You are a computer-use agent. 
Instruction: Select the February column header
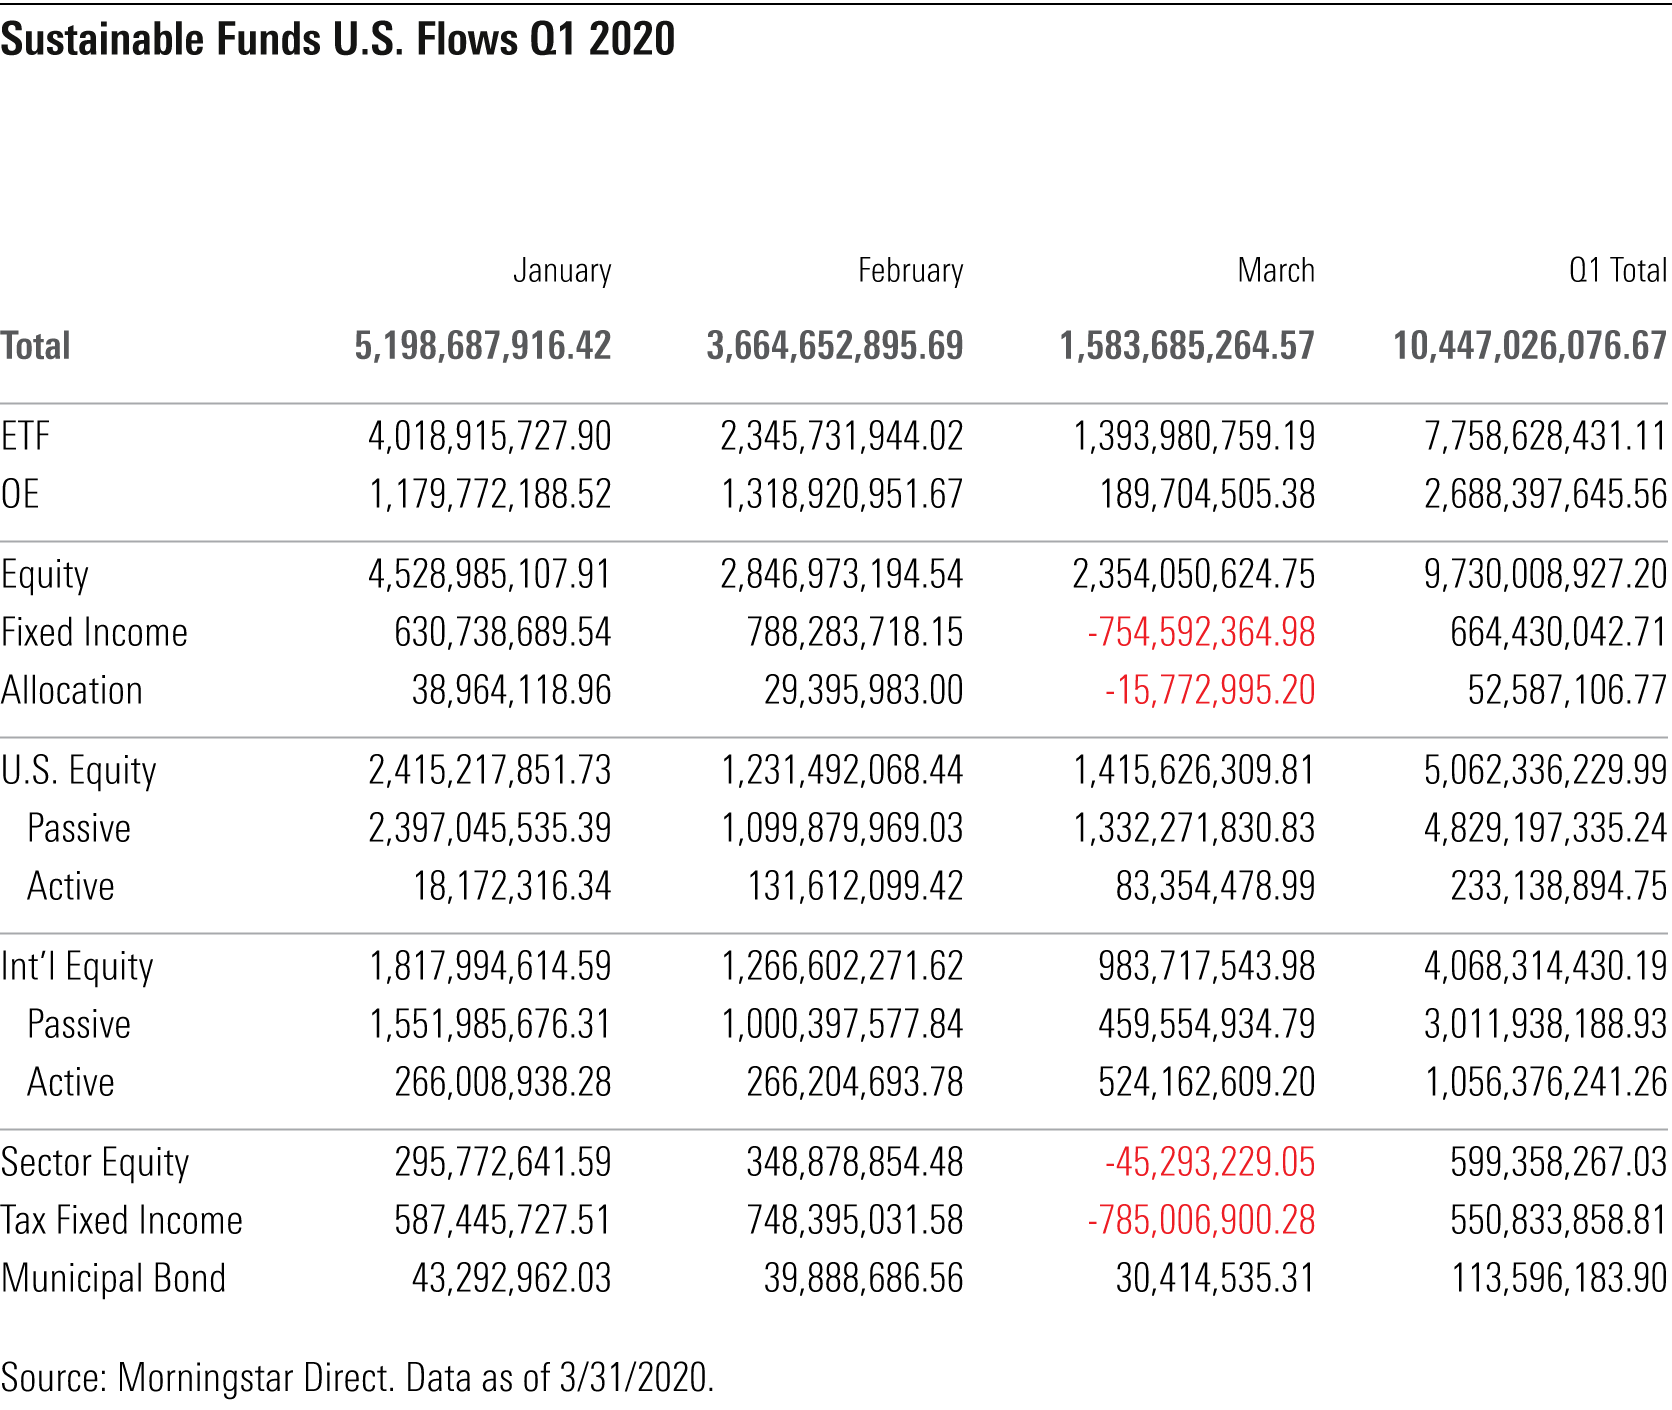click(910, 270)
